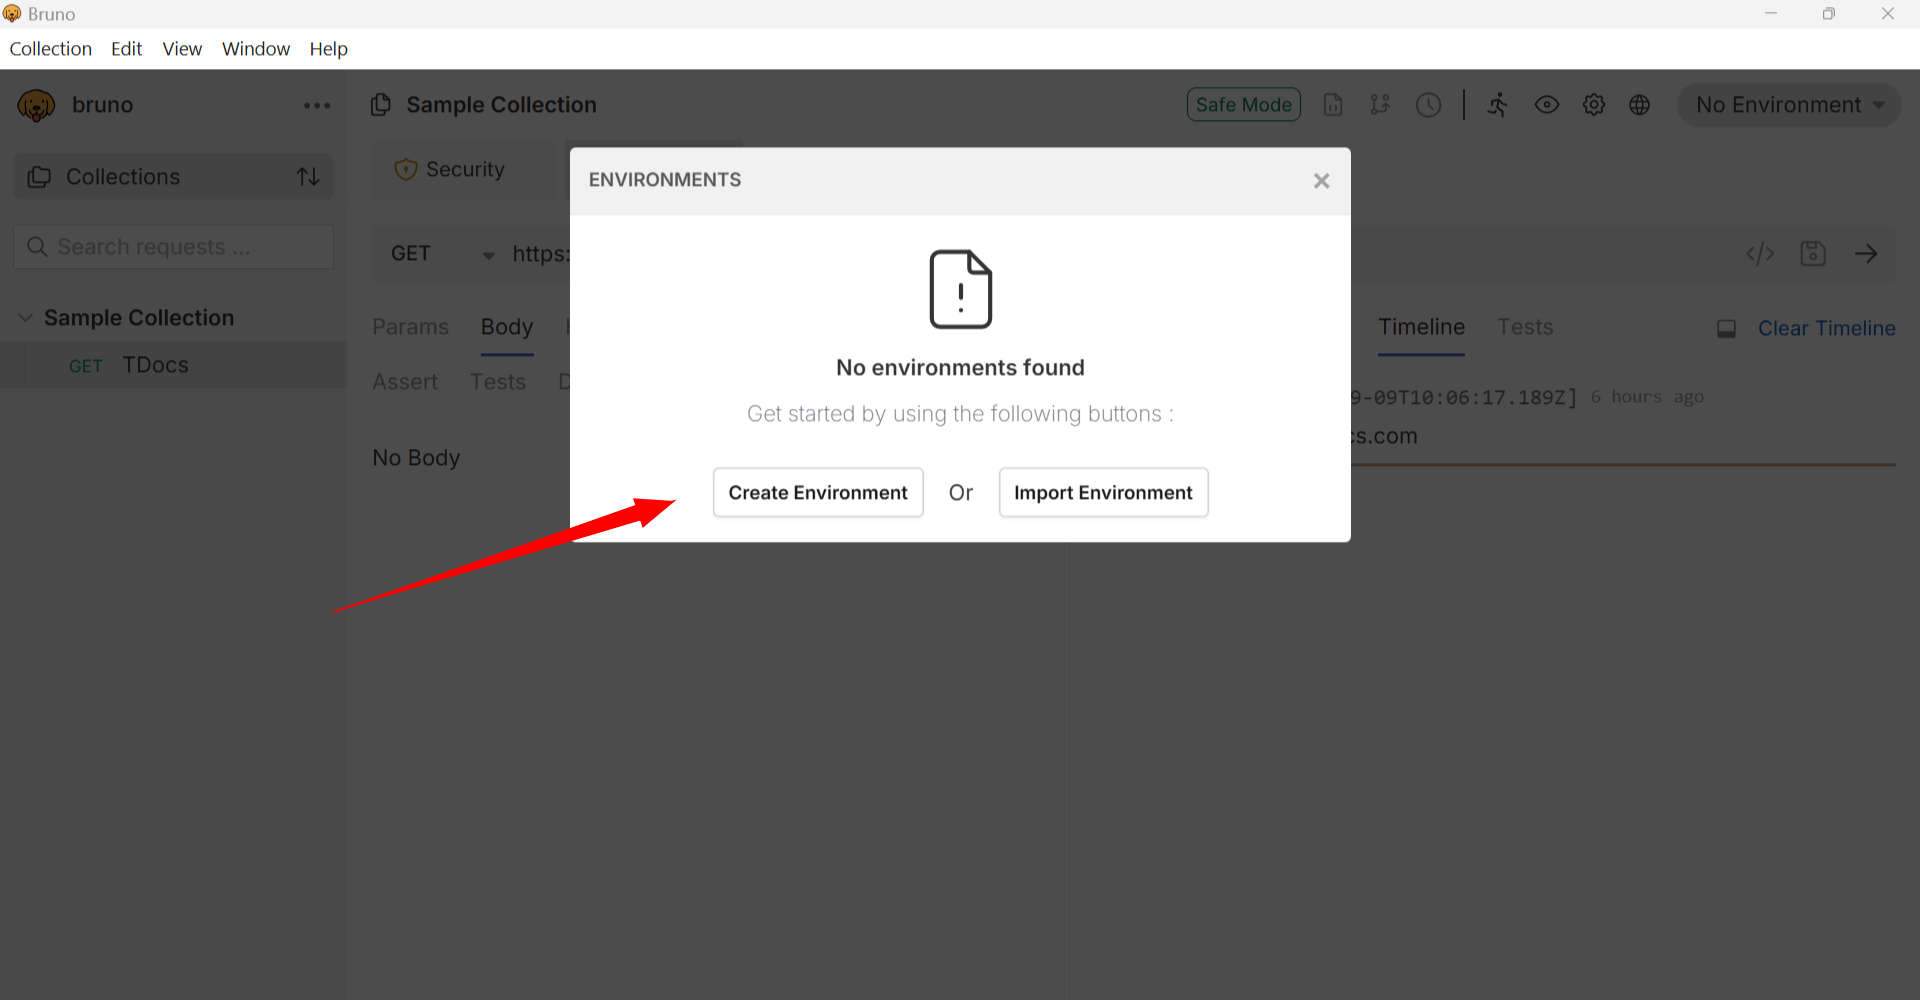The image size is (1920, 1000).
Task: Click 'No environments found' heading
Action: click(x=960, y=368)
